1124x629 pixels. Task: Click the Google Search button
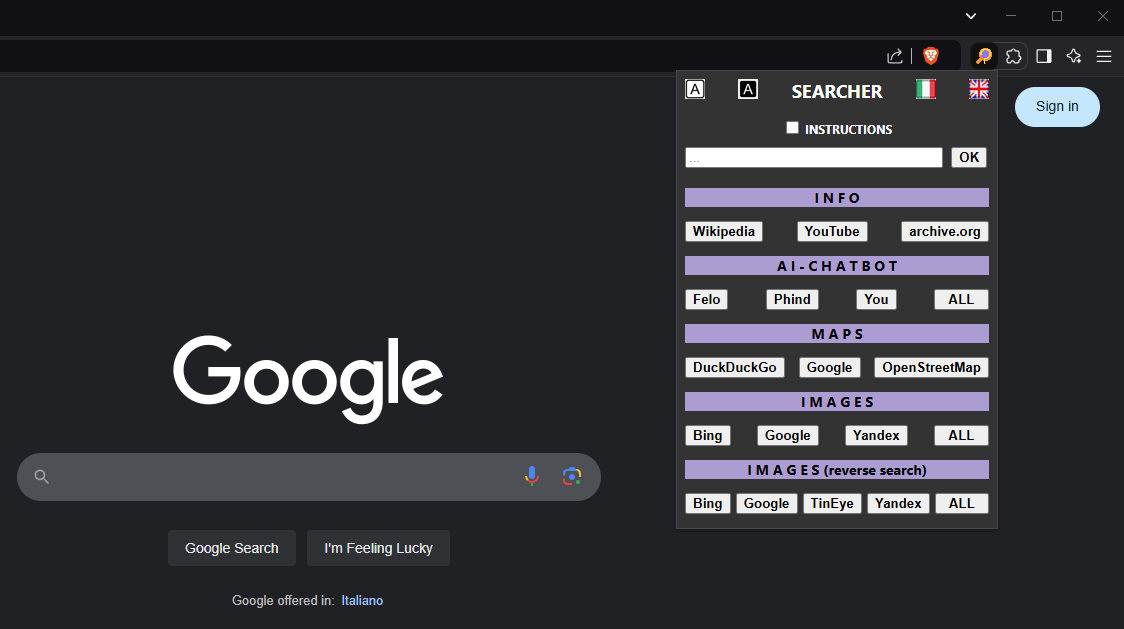(x=232, y=548)
